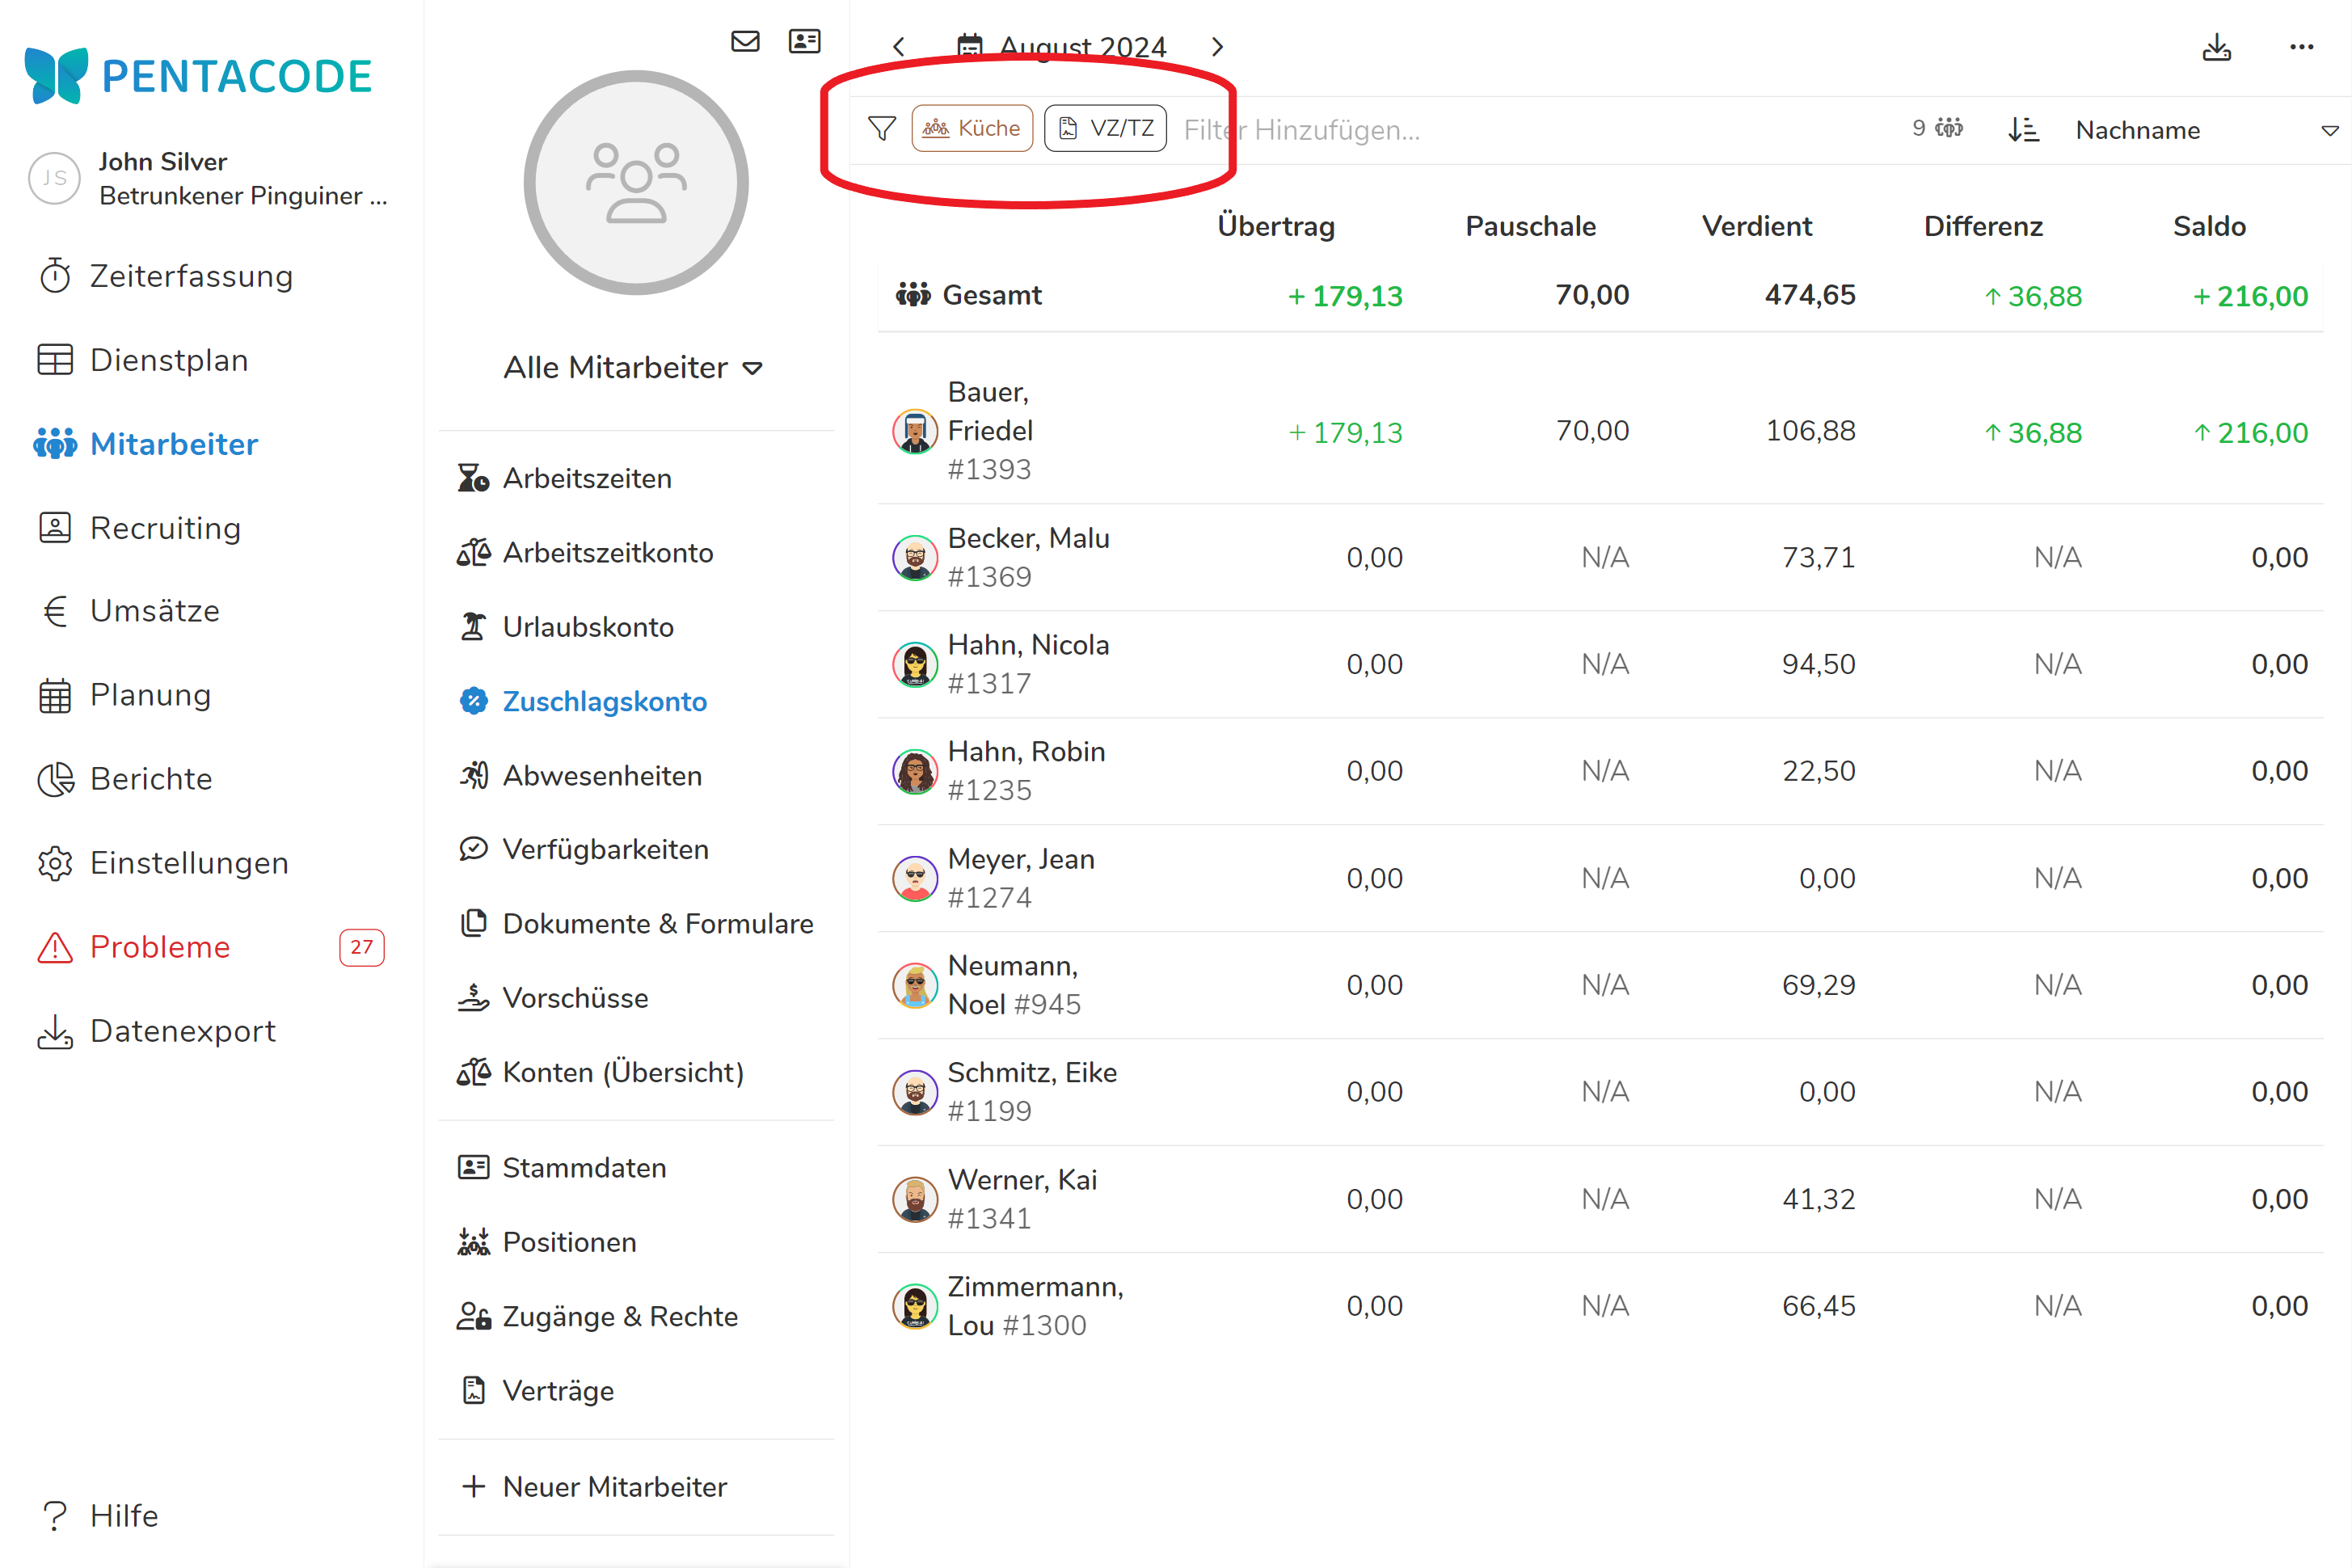Select Dienstplan in main navigation
This screenshot has width=2352, height=1568.
click(169, 360)
